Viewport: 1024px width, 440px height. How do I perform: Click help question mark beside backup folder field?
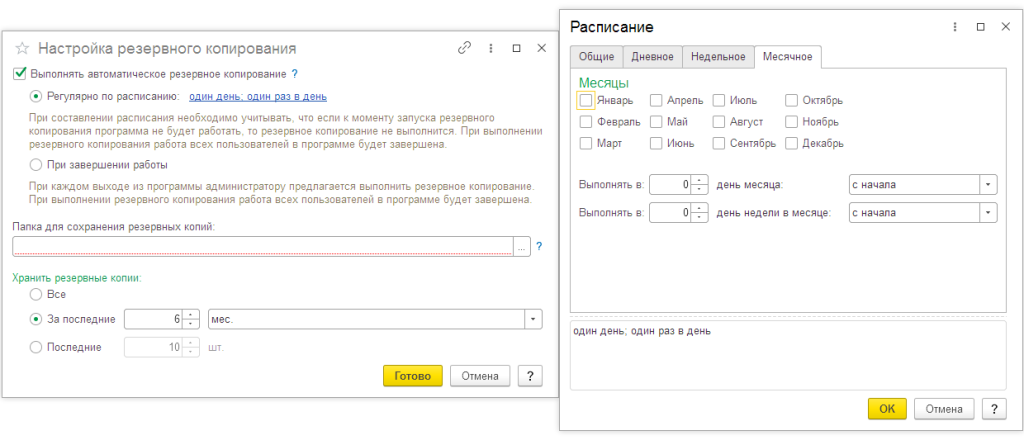click(x=539, y=246)
